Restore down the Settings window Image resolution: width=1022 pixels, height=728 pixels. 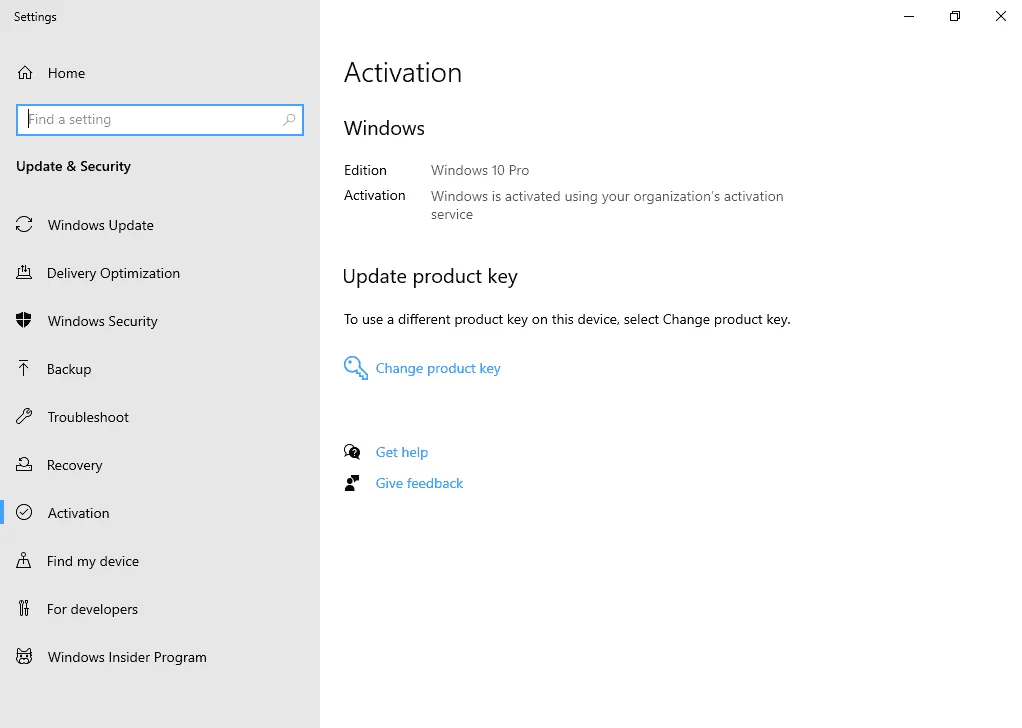pos(955,16)
